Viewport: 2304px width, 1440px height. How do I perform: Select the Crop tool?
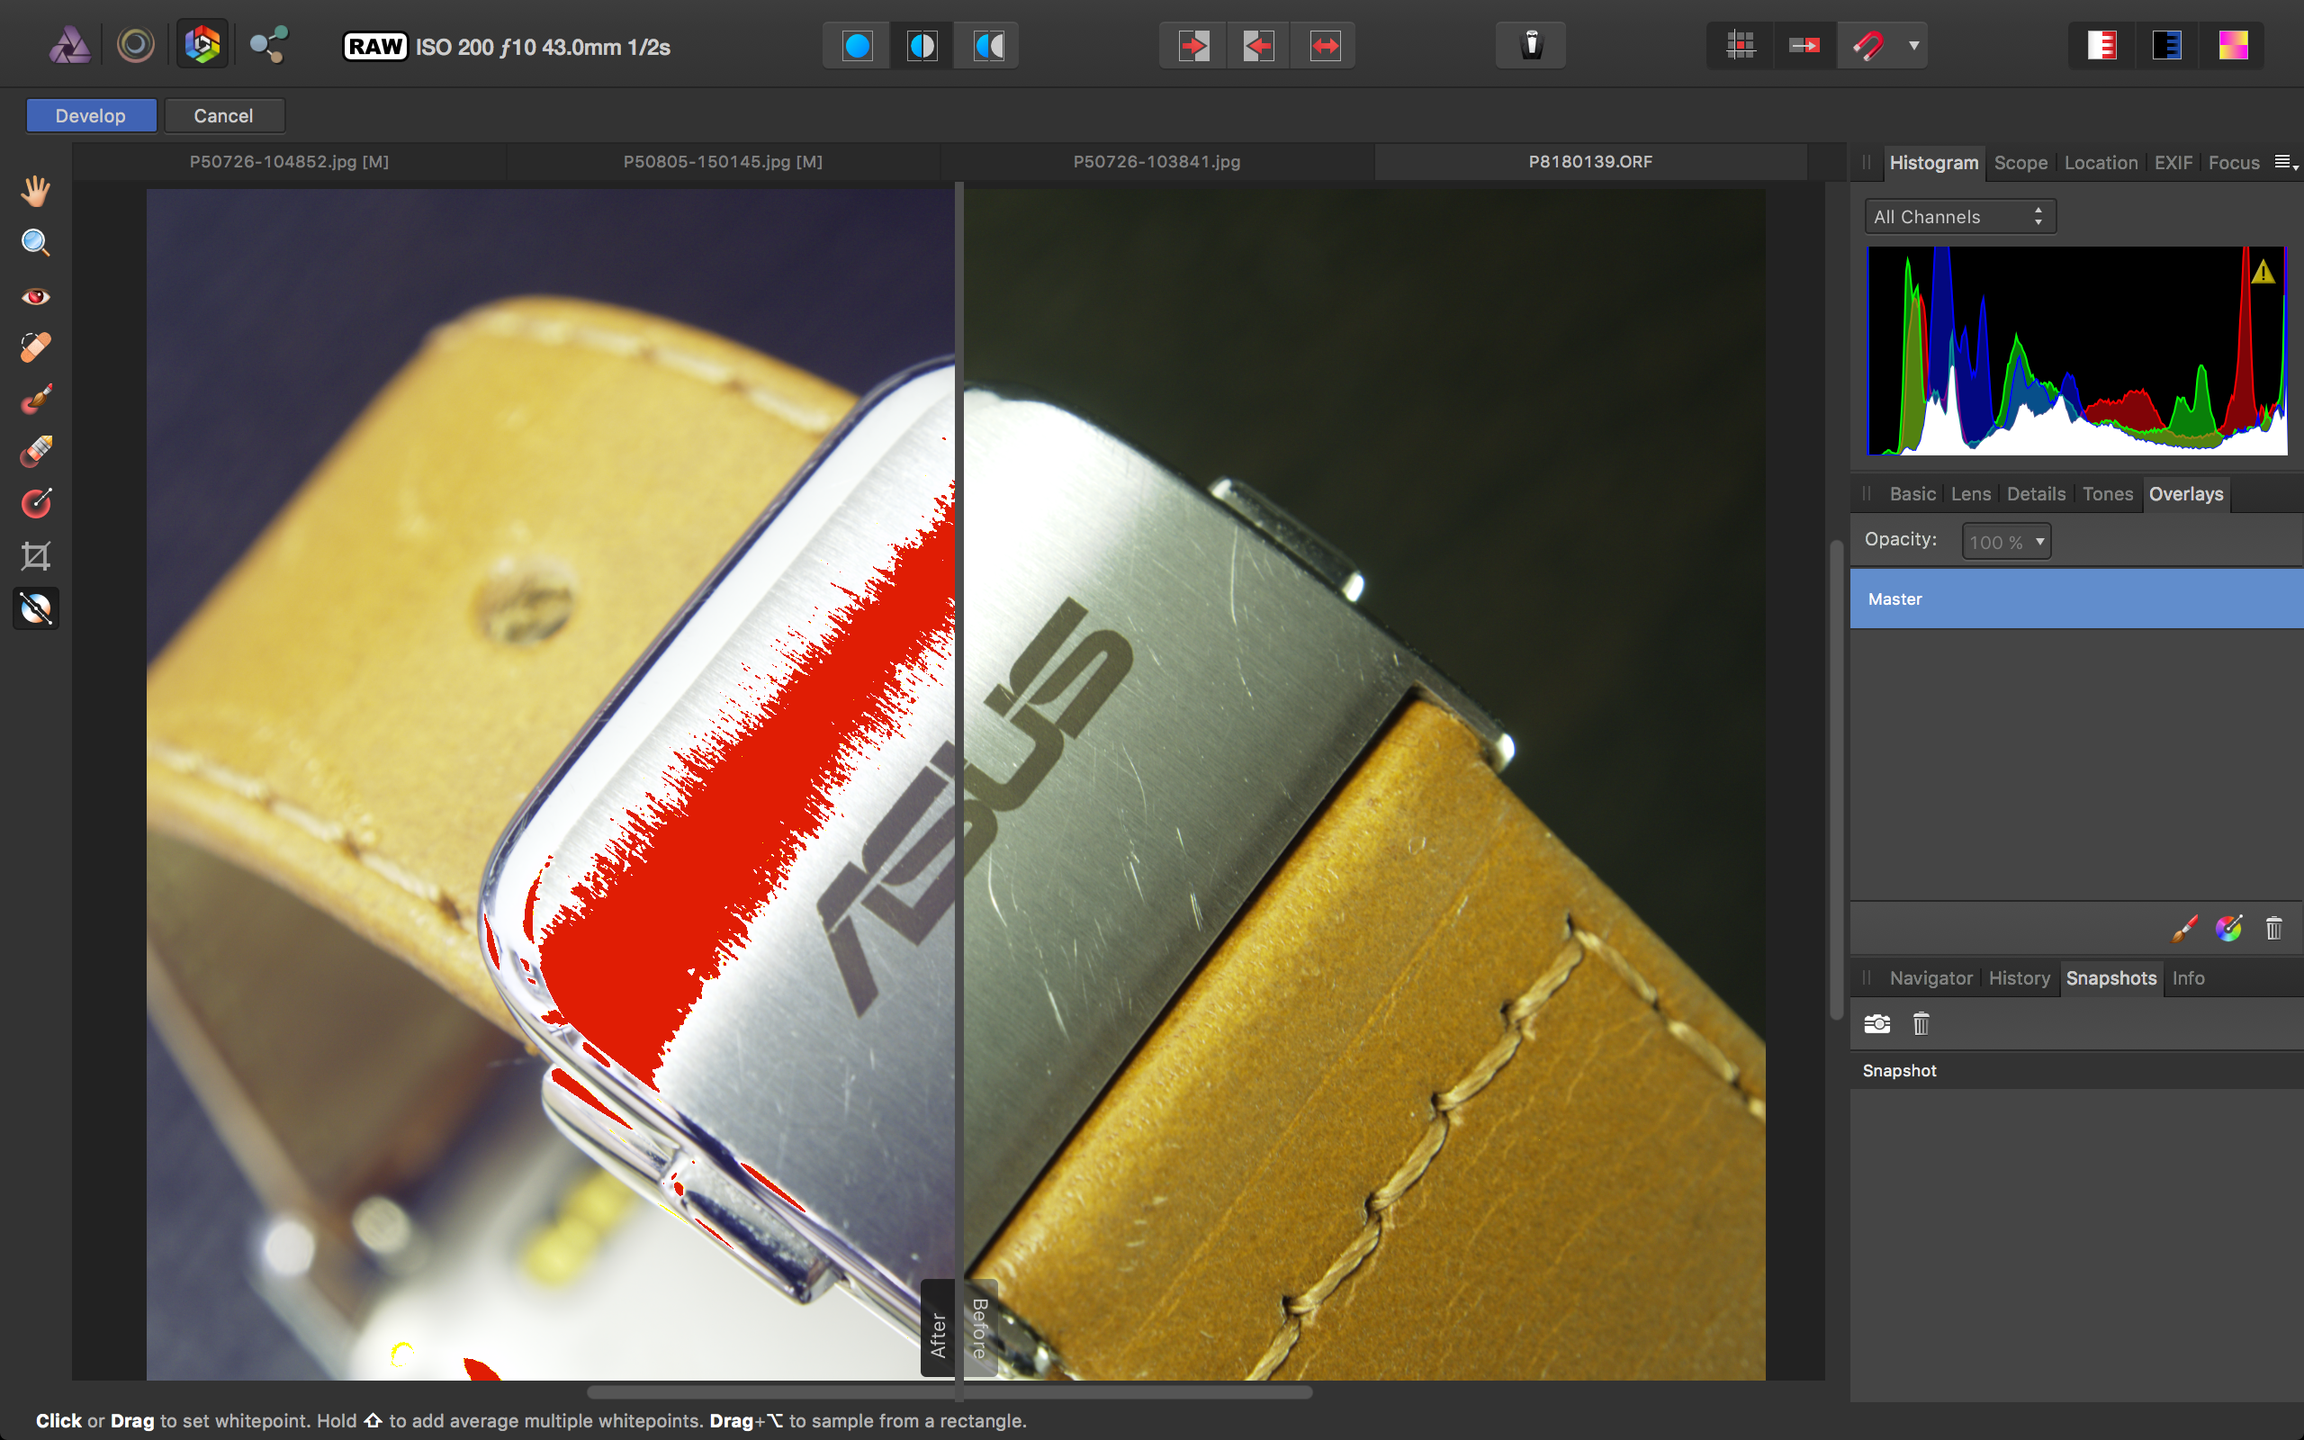tap(36, 556)
